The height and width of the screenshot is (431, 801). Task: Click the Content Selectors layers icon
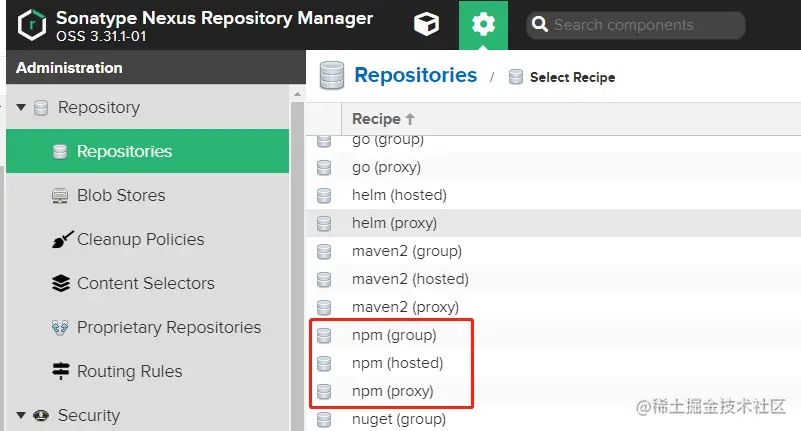(61, 283)
